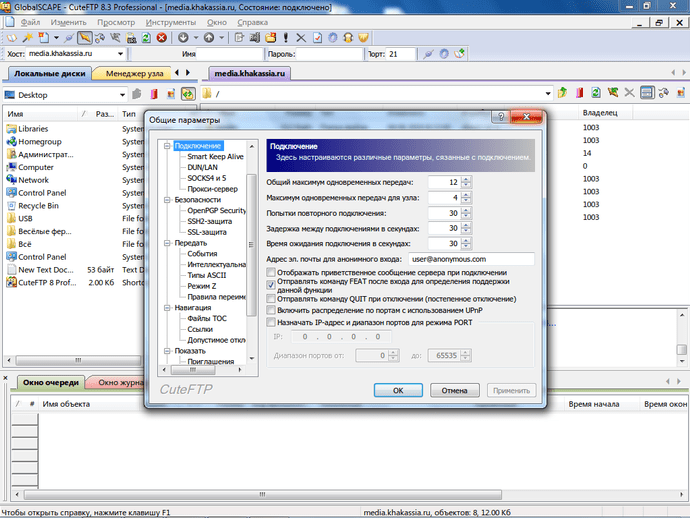This screenshot has height=518, width=690.
Task: Click the media.khakassia.ru remote tab
Action: (249, 73)
